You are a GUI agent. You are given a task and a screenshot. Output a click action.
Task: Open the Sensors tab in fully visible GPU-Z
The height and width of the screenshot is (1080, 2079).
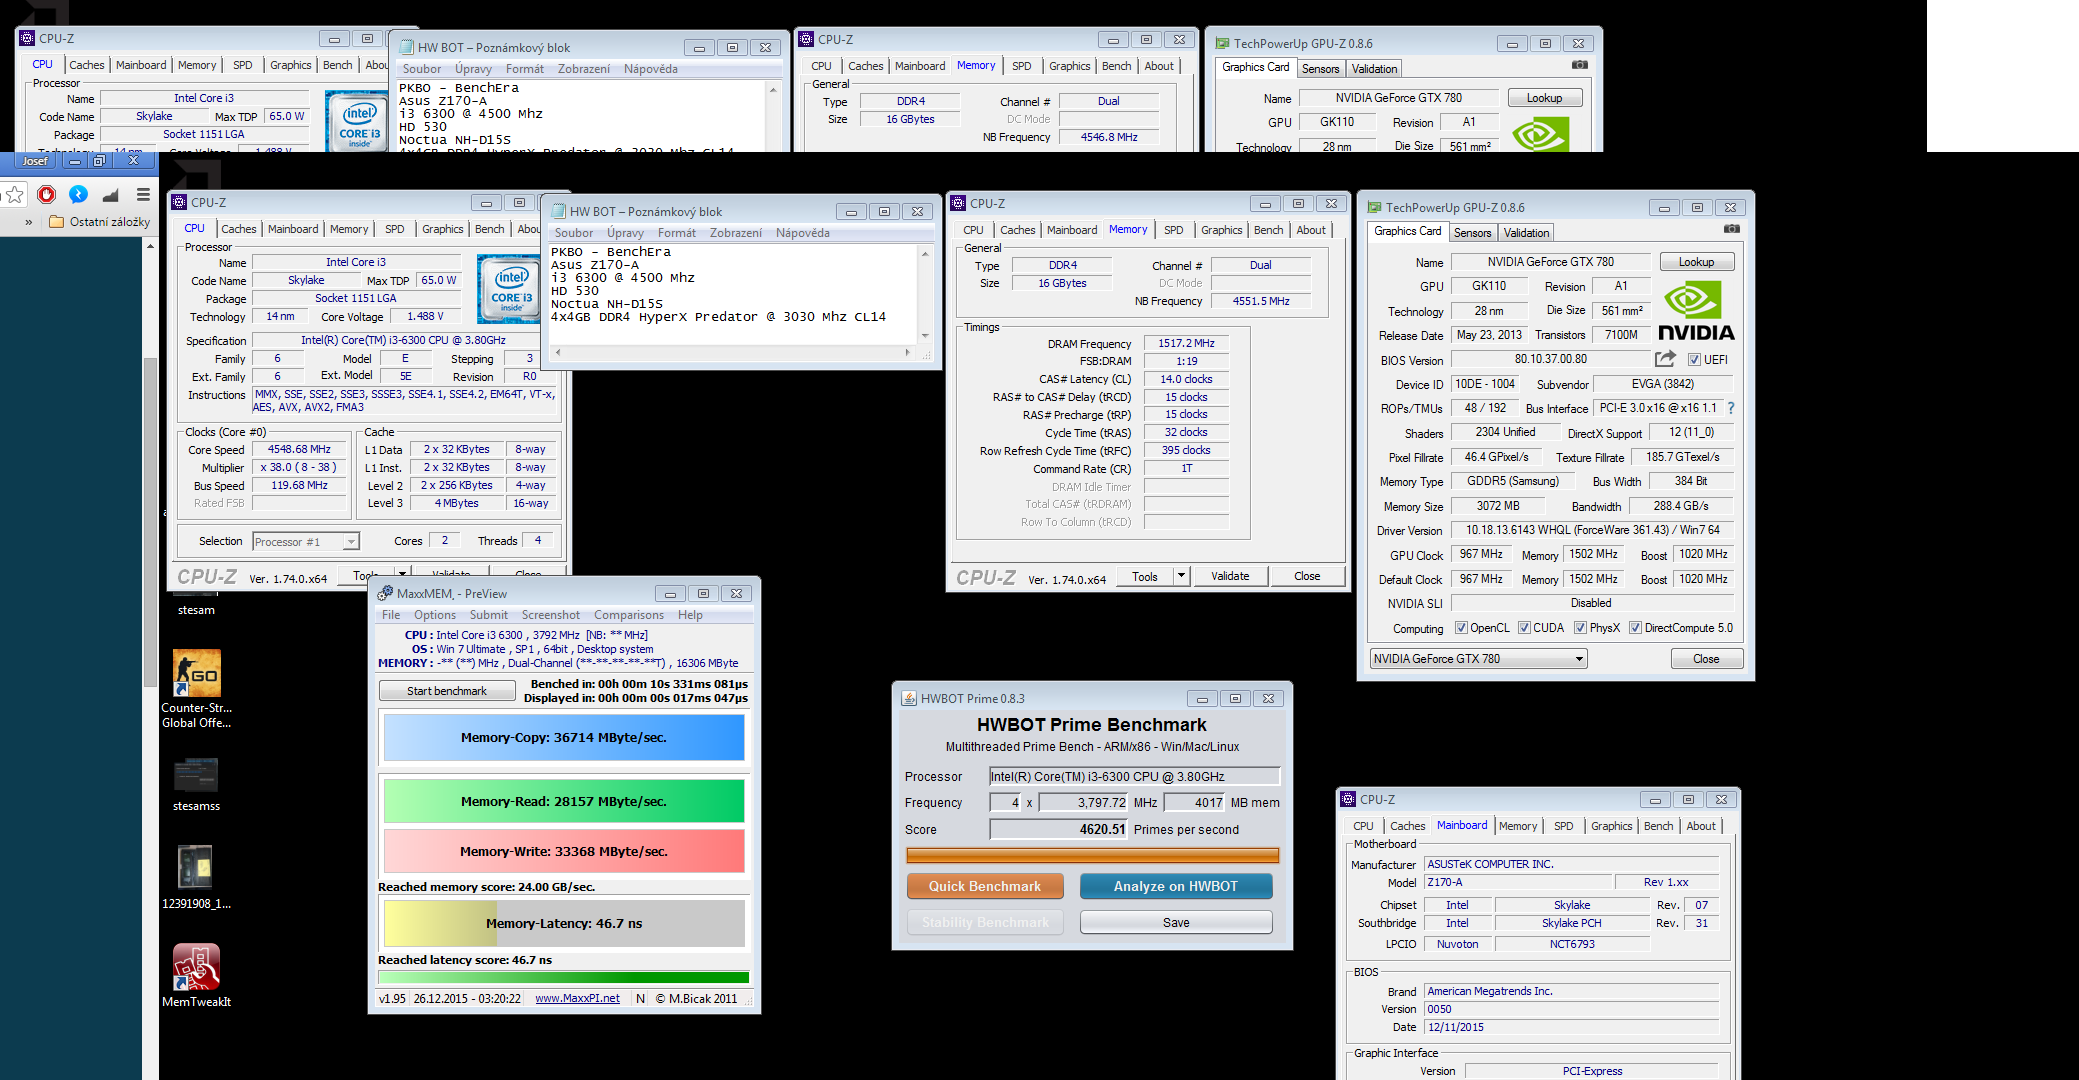tap(1473, 233)
